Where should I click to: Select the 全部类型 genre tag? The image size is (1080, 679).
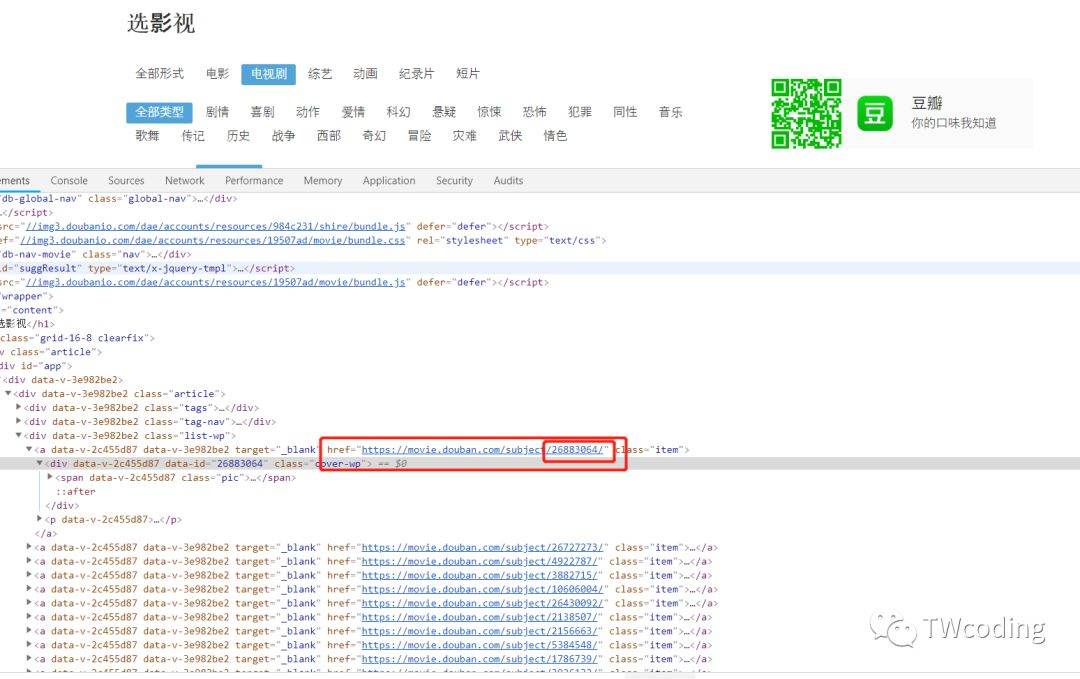pos(159,112)
